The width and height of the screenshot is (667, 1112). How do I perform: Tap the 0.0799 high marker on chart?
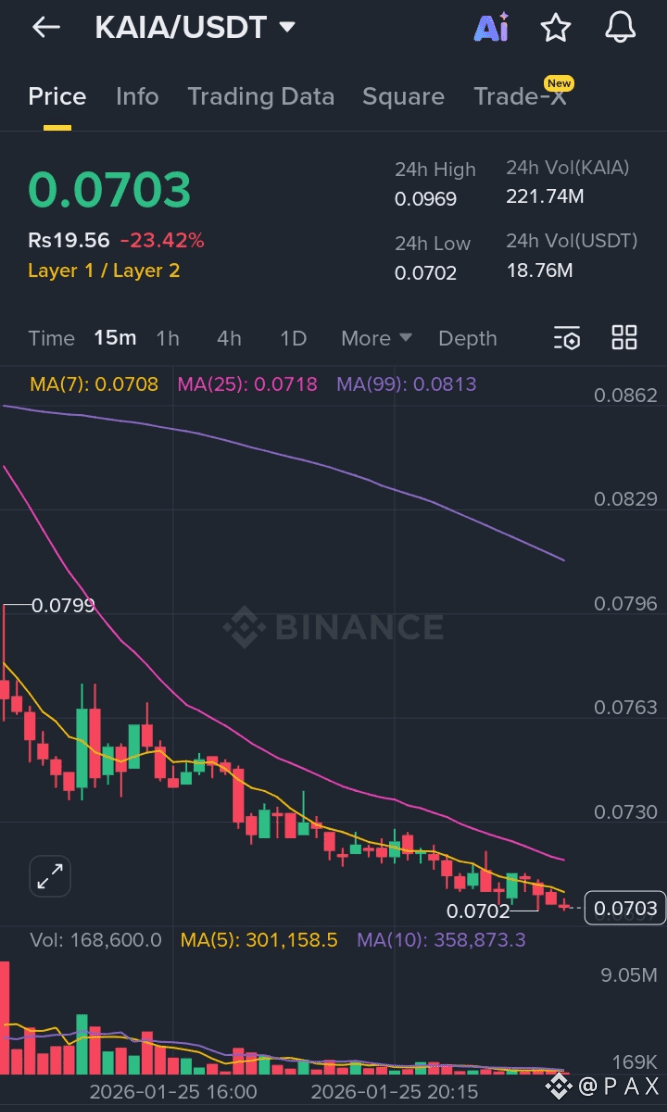click(63, 606)
